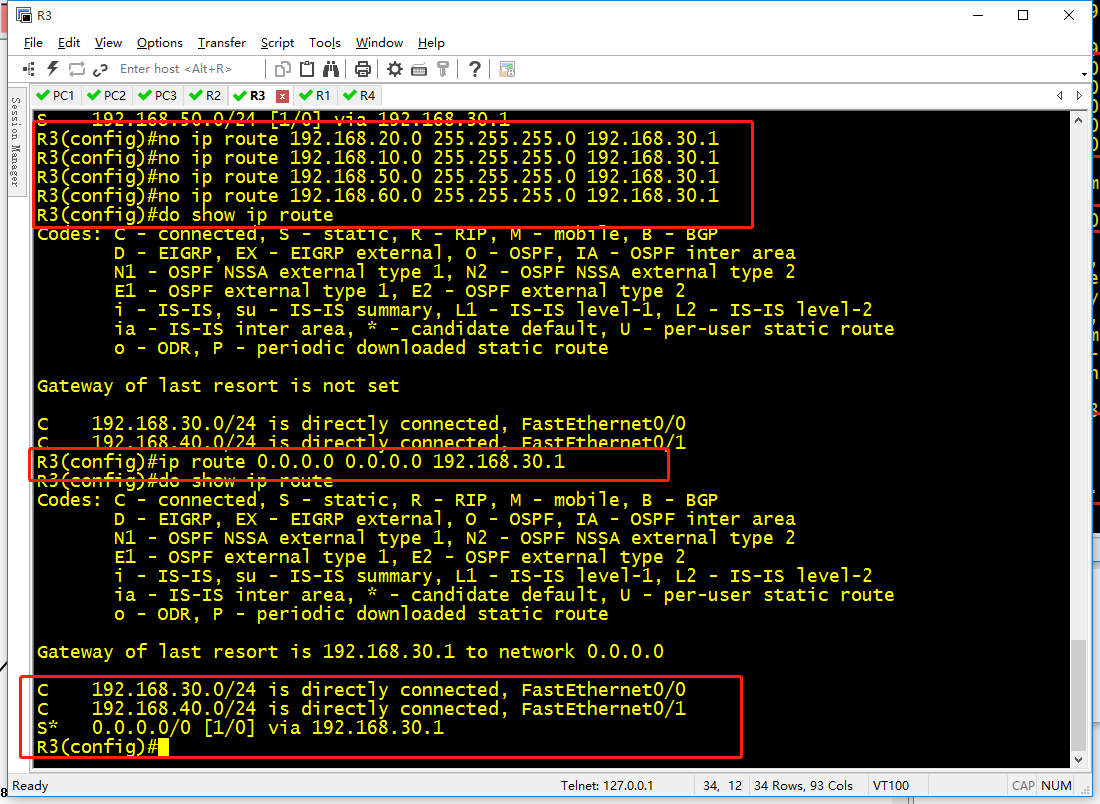1100x804 pixels.
Task: Open the Script menu
Action: 277,43
